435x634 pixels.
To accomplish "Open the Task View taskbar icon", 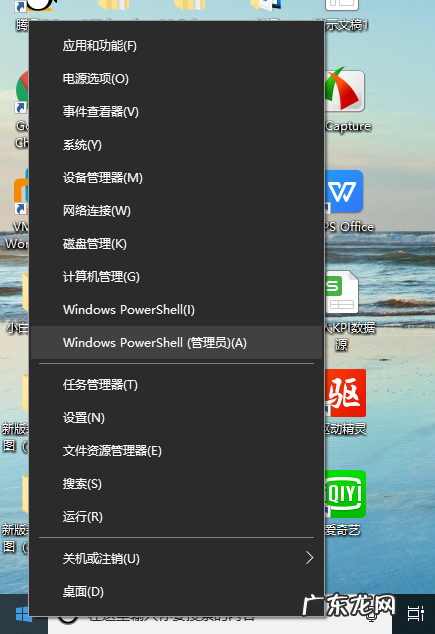I will [x=415, y=614].
